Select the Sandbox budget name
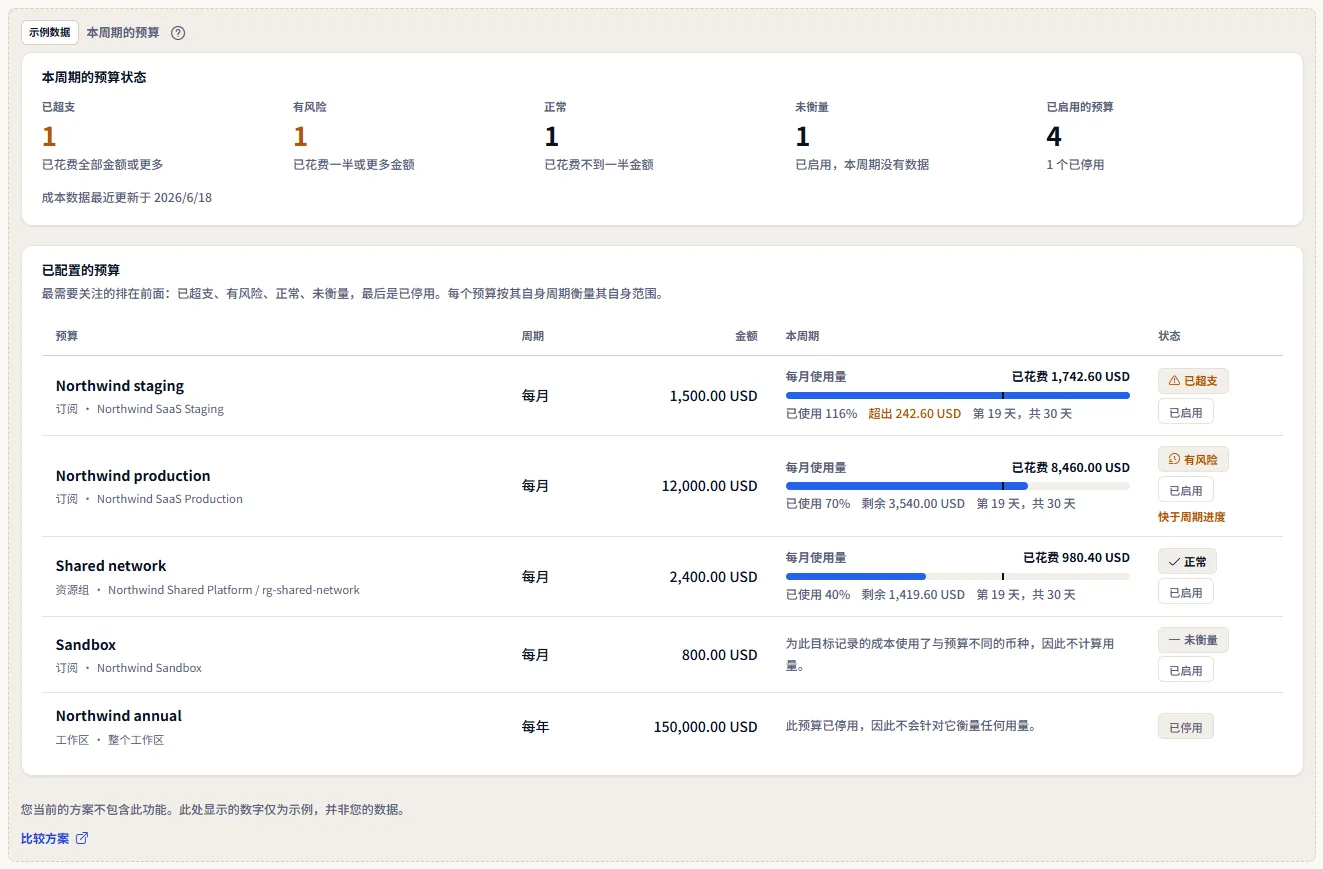 coord(86,645)
